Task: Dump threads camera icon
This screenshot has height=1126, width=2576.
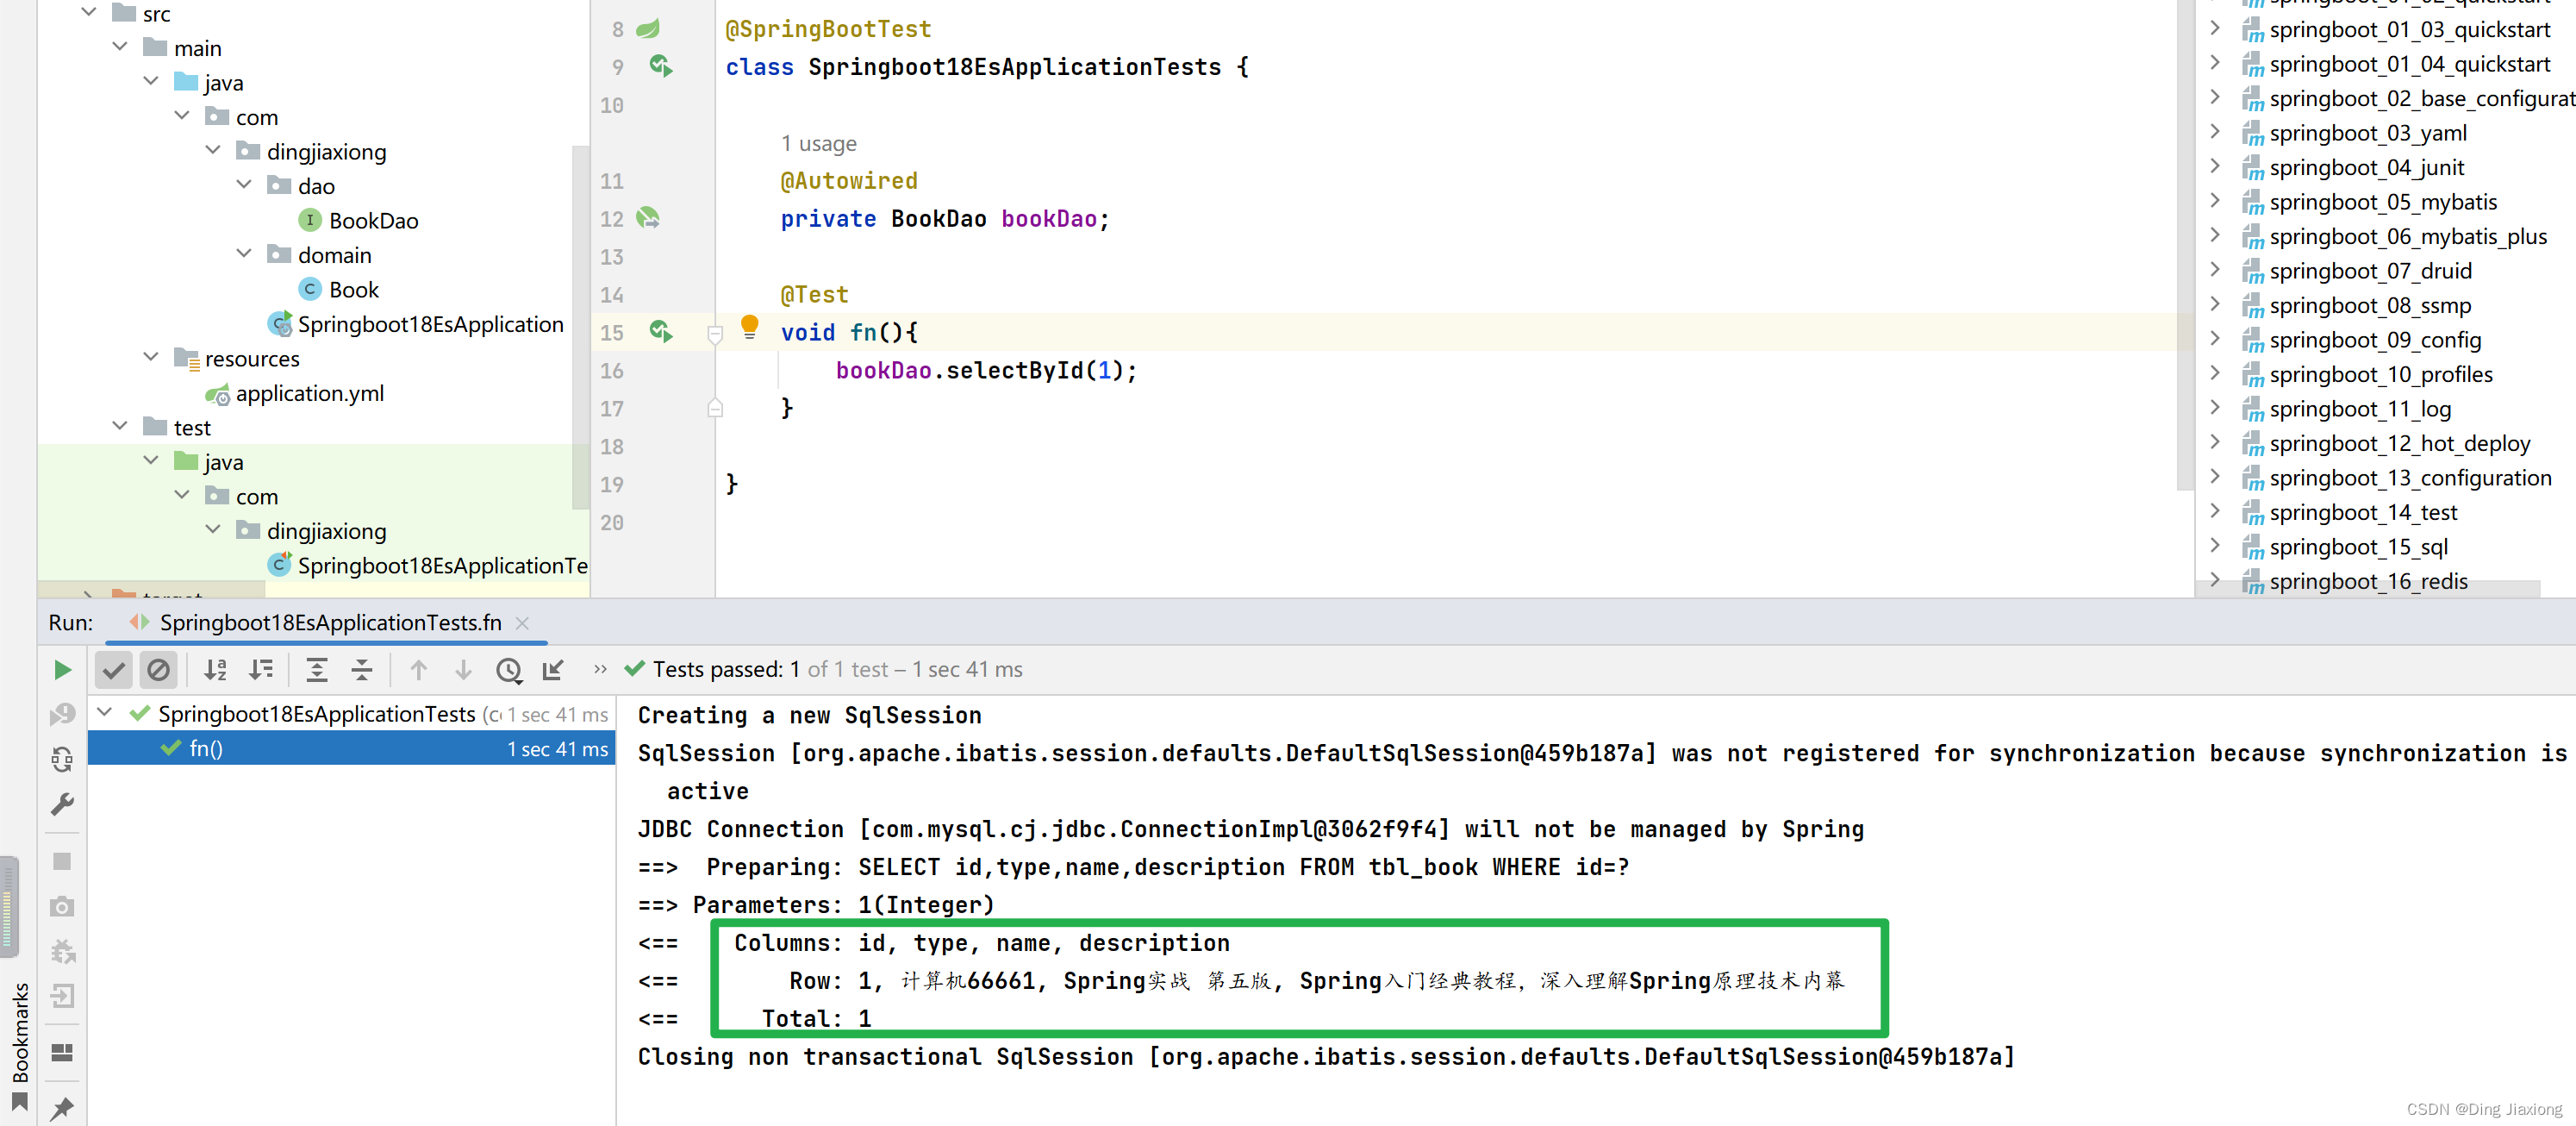Action: [x=62, y=907]
